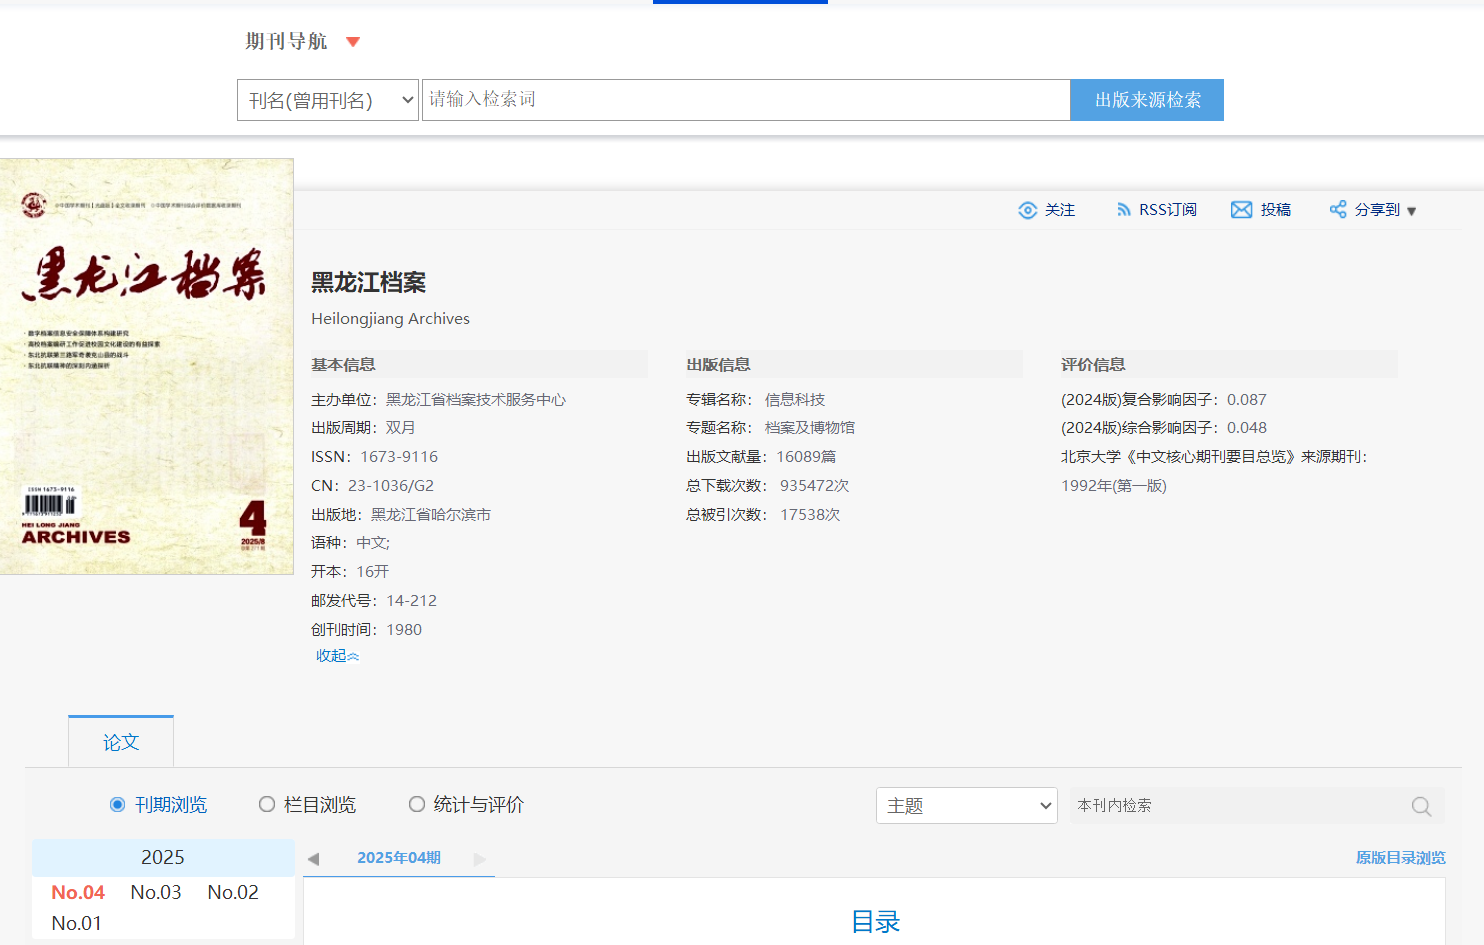Screen dimensions: 1484x945
Task: Click the 分享到 share icon
Action: [x=1337, y=209]
